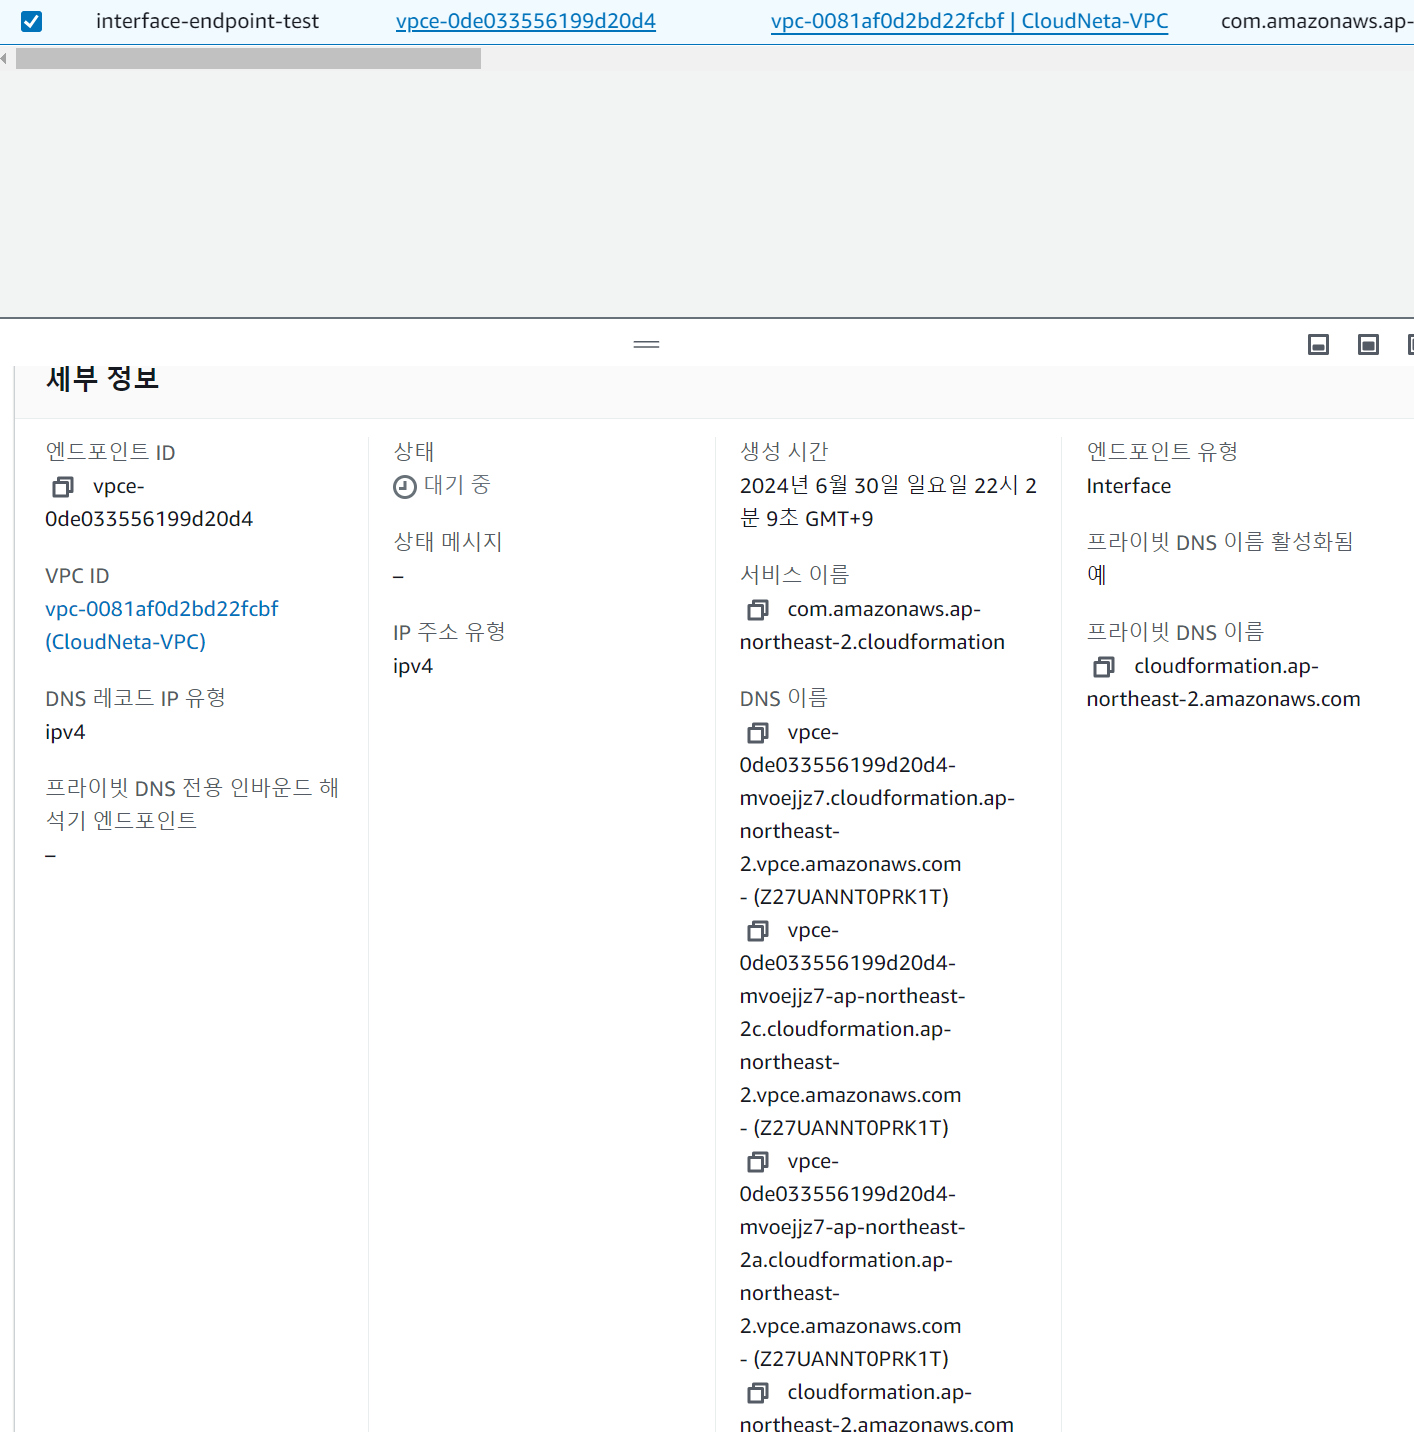Copy the service name com.amazonaws.ap-northeast-2.cloudformation
This screenshot has height=1432, width=1414.
coord(758,610)
